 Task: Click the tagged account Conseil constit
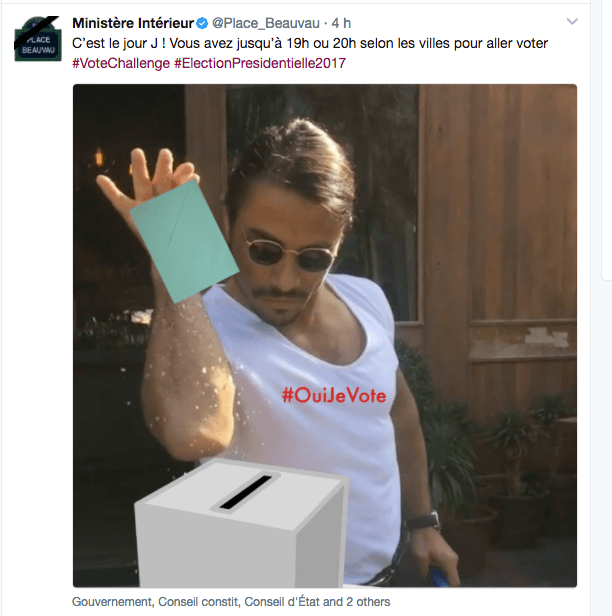coord(198,602)
